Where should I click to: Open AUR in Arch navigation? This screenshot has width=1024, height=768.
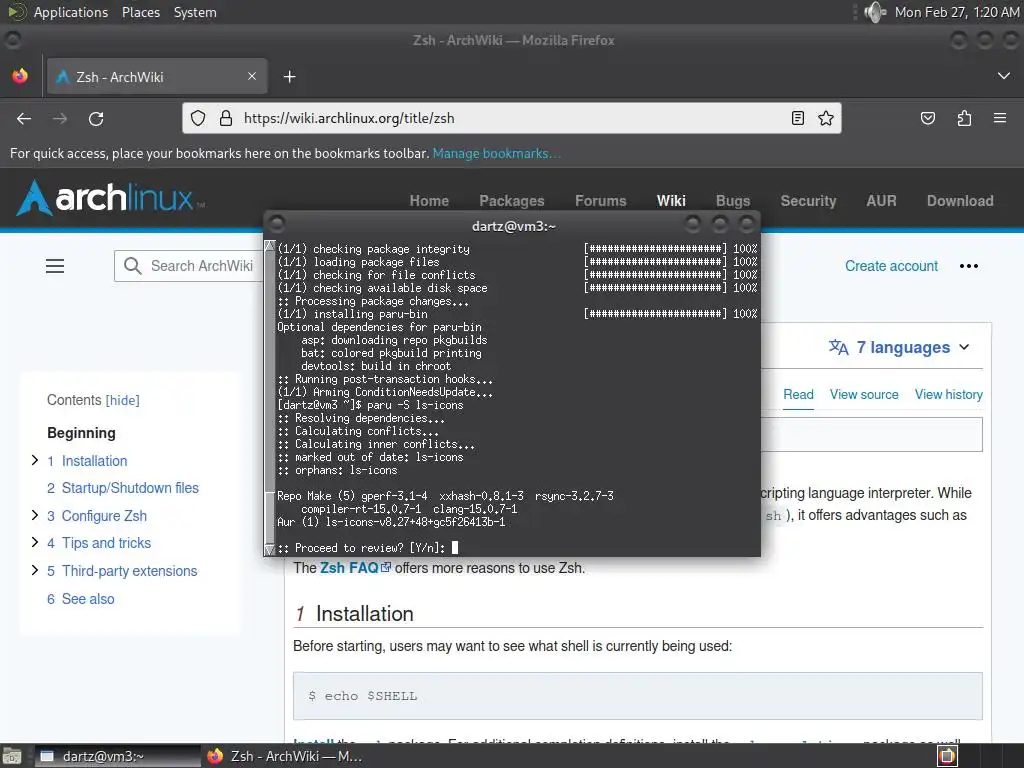click(x=881, y=201)
